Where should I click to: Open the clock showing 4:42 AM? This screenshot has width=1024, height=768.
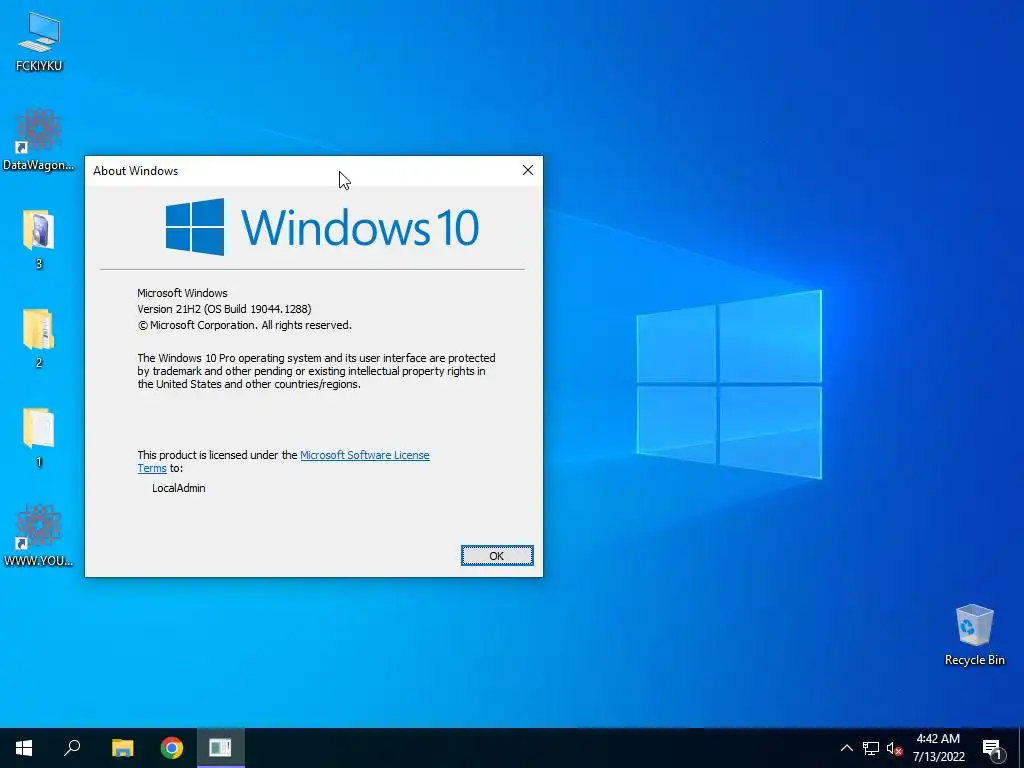point(938,748)
